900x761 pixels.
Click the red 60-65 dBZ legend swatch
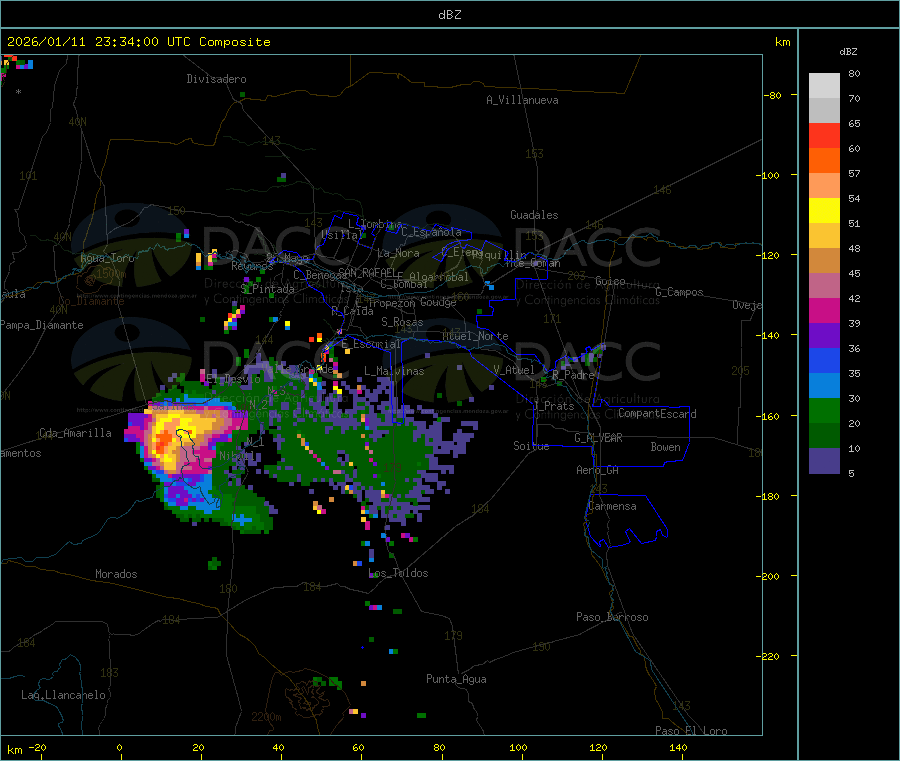(824, 135)
